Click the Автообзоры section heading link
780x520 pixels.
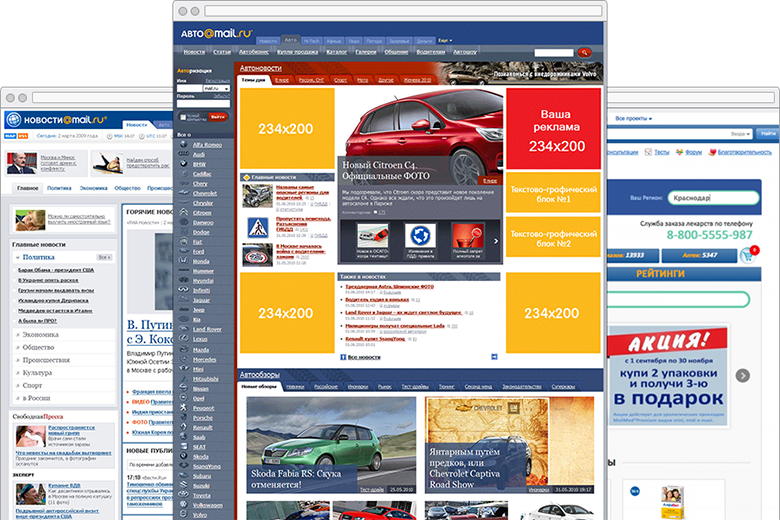pyautogui.click(x=260, y=374)
